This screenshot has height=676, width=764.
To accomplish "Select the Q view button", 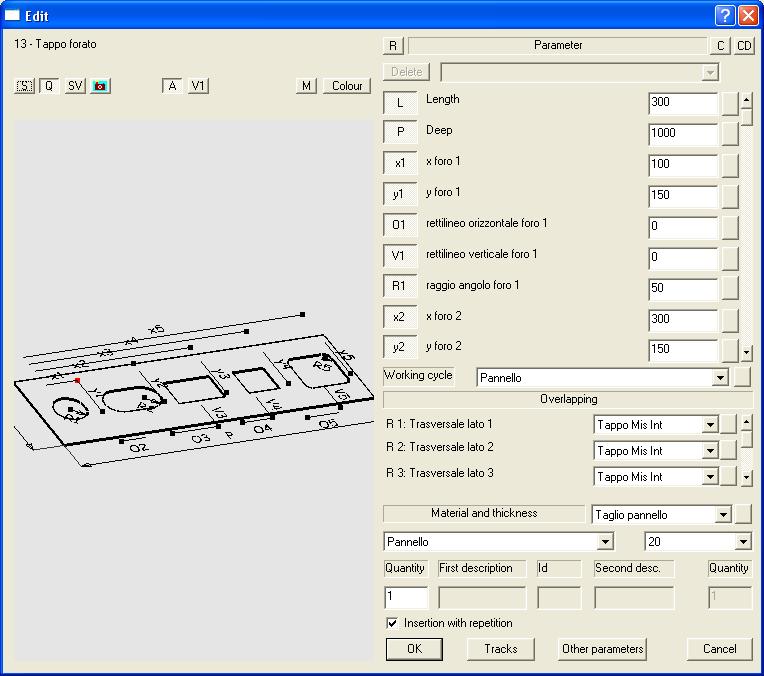I will [48, 86].
